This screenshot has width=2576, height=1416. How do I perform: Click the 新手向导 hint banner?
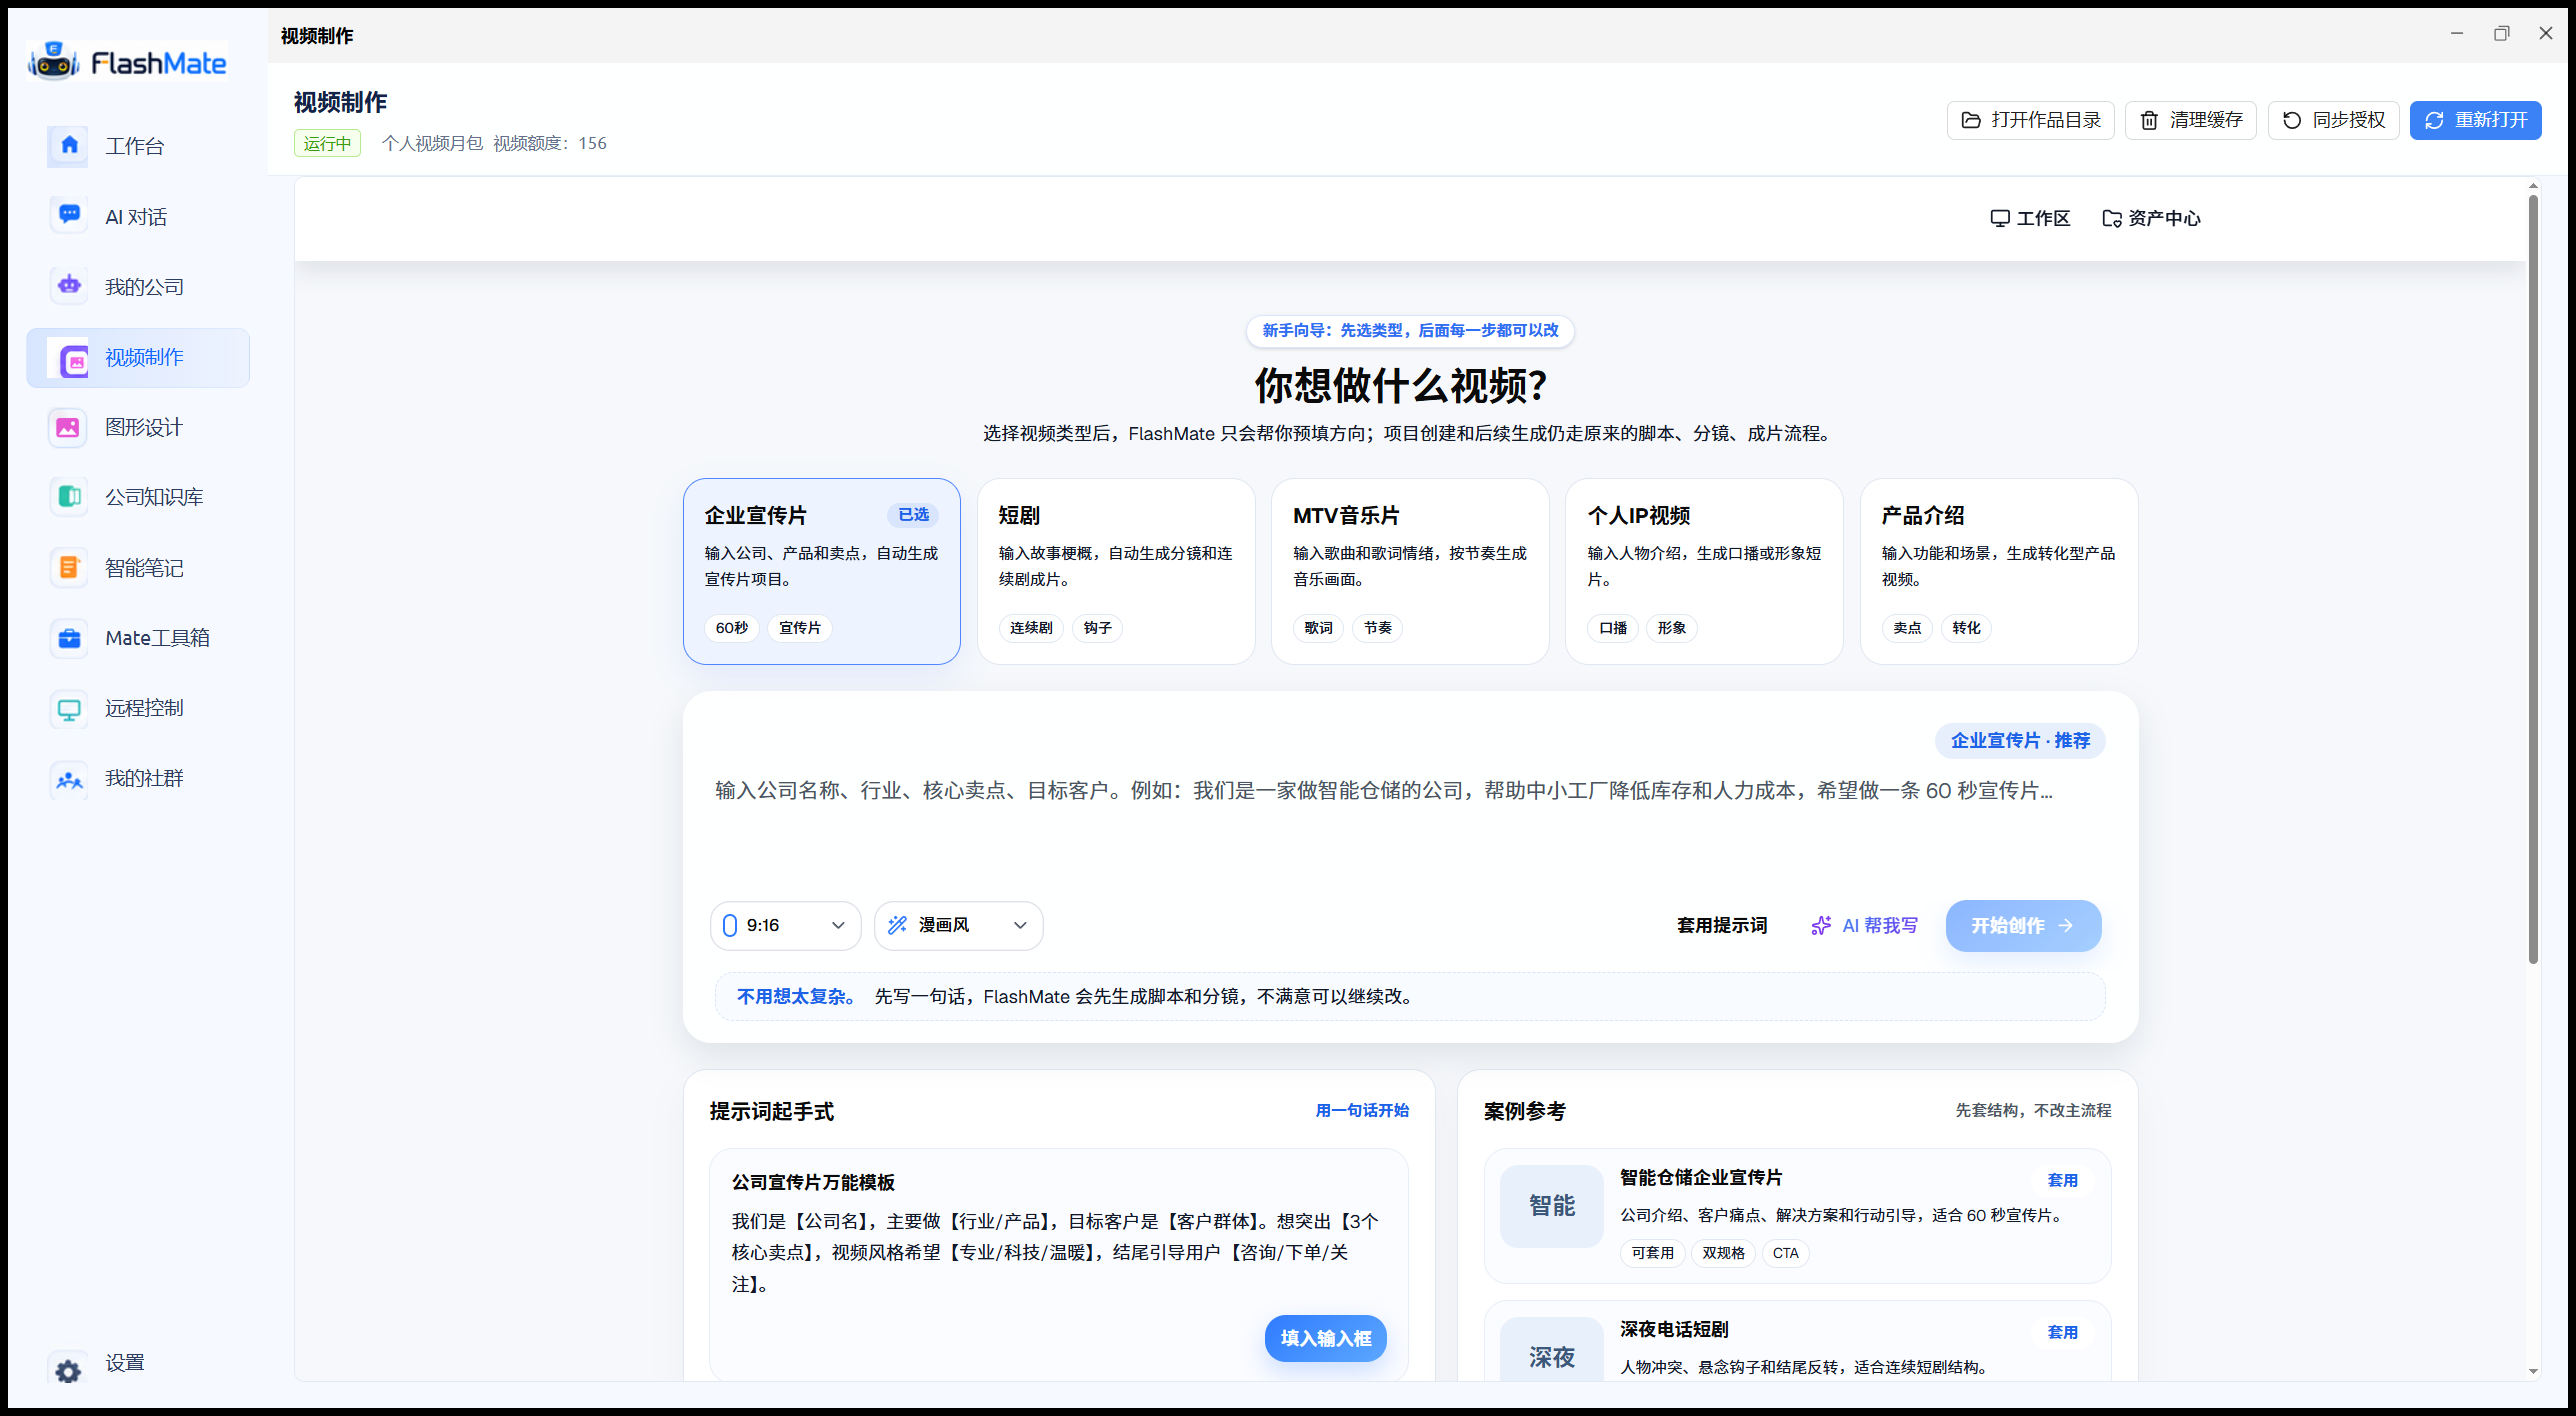1410,330
